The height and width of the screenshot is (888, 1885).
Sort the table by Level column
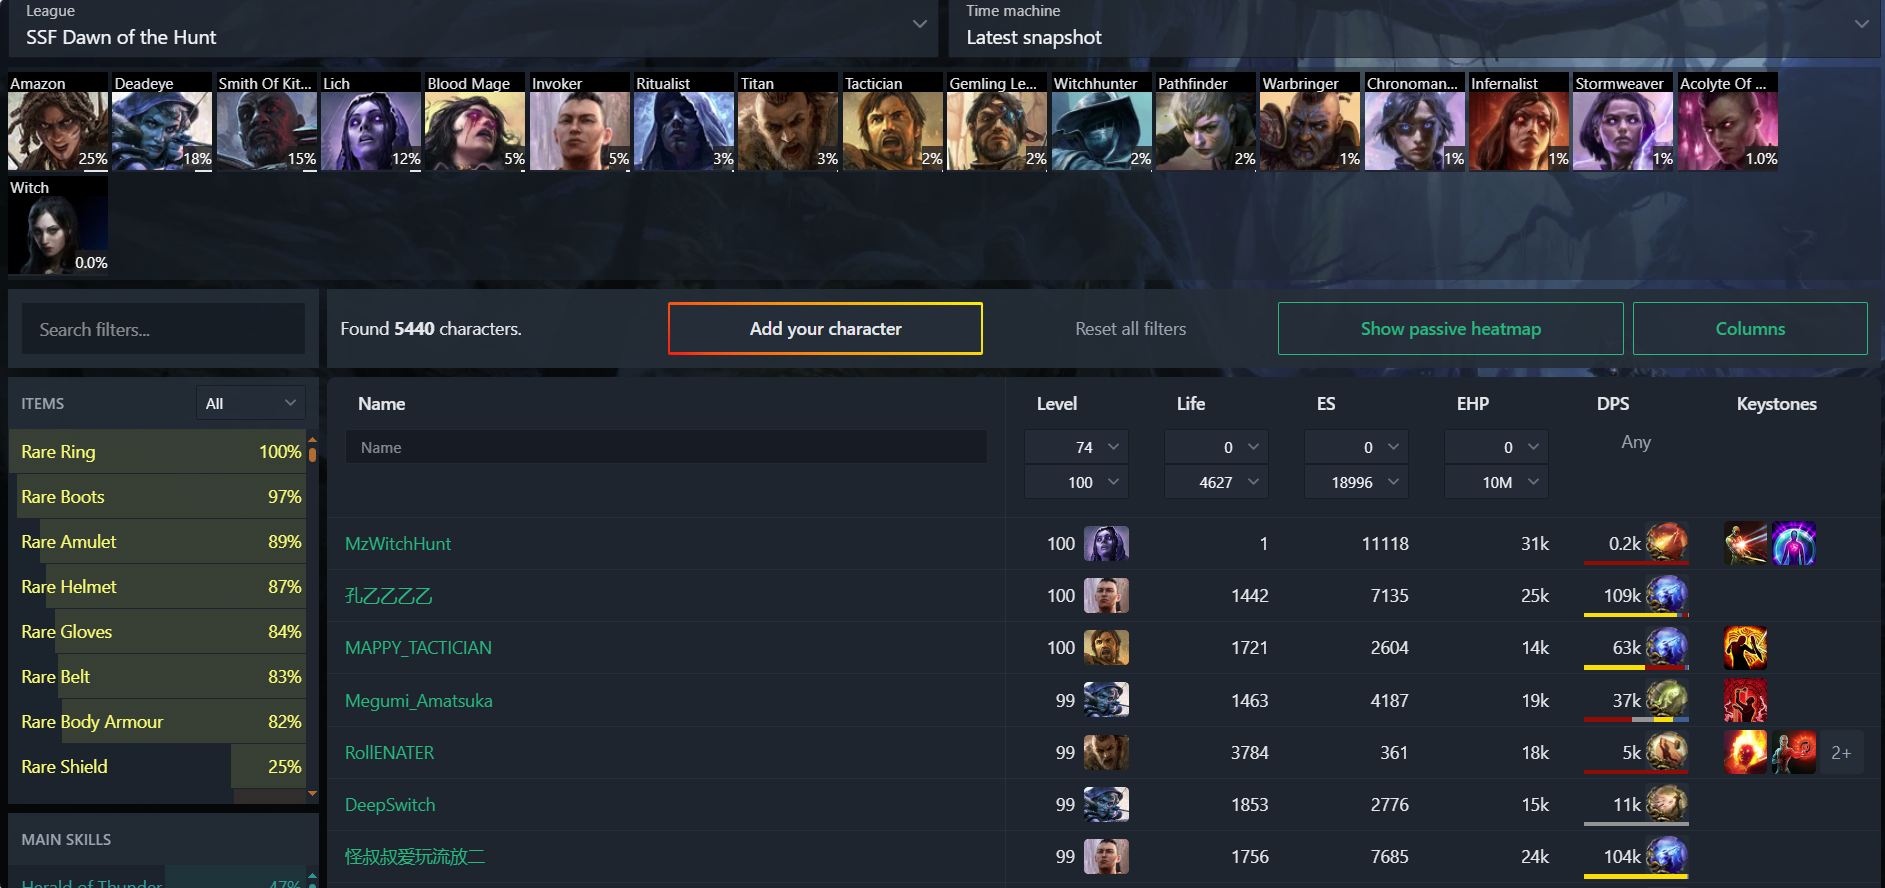pos(1056,404)
